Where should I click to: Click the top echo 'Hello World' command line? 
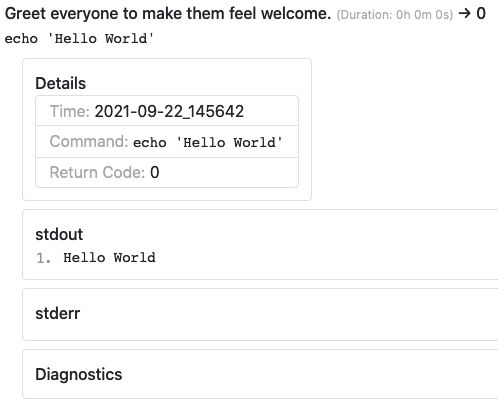point(79,39)
